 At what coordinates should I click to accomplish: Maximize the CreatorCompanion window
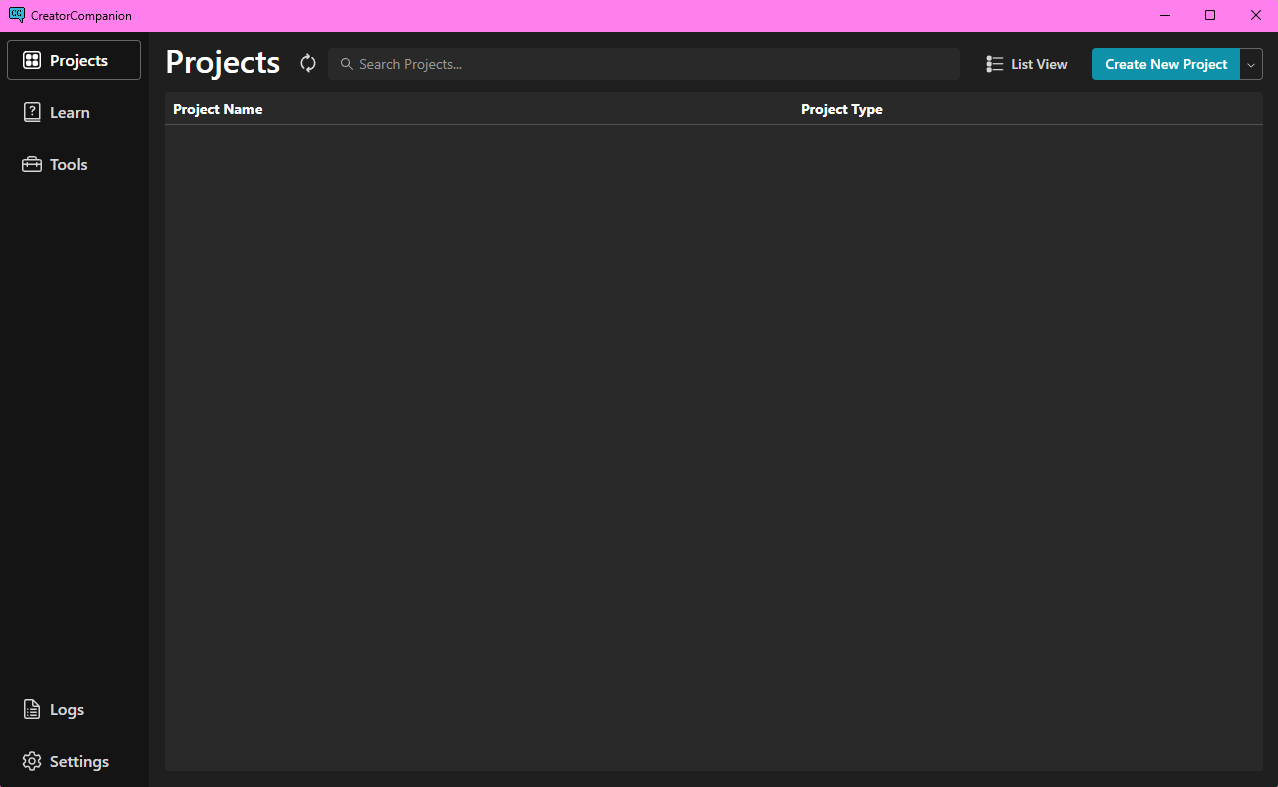tap(1210, 15)
